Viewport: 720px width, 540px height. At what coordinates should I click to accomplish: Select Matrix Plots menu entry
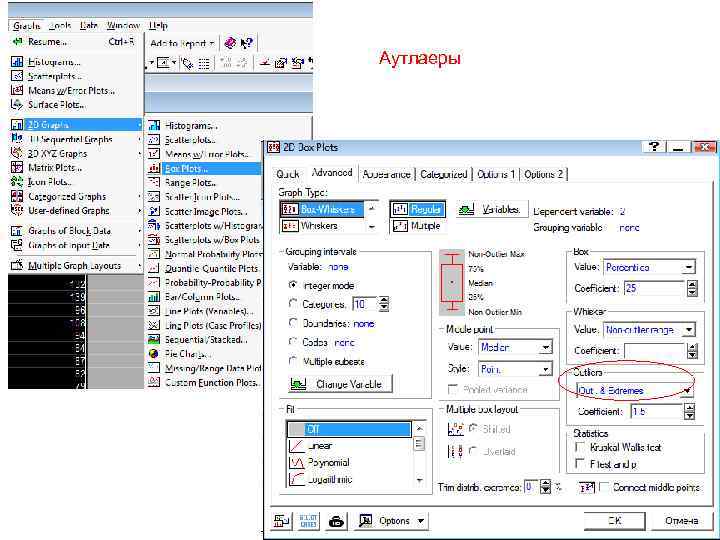(x=54, y=168)
